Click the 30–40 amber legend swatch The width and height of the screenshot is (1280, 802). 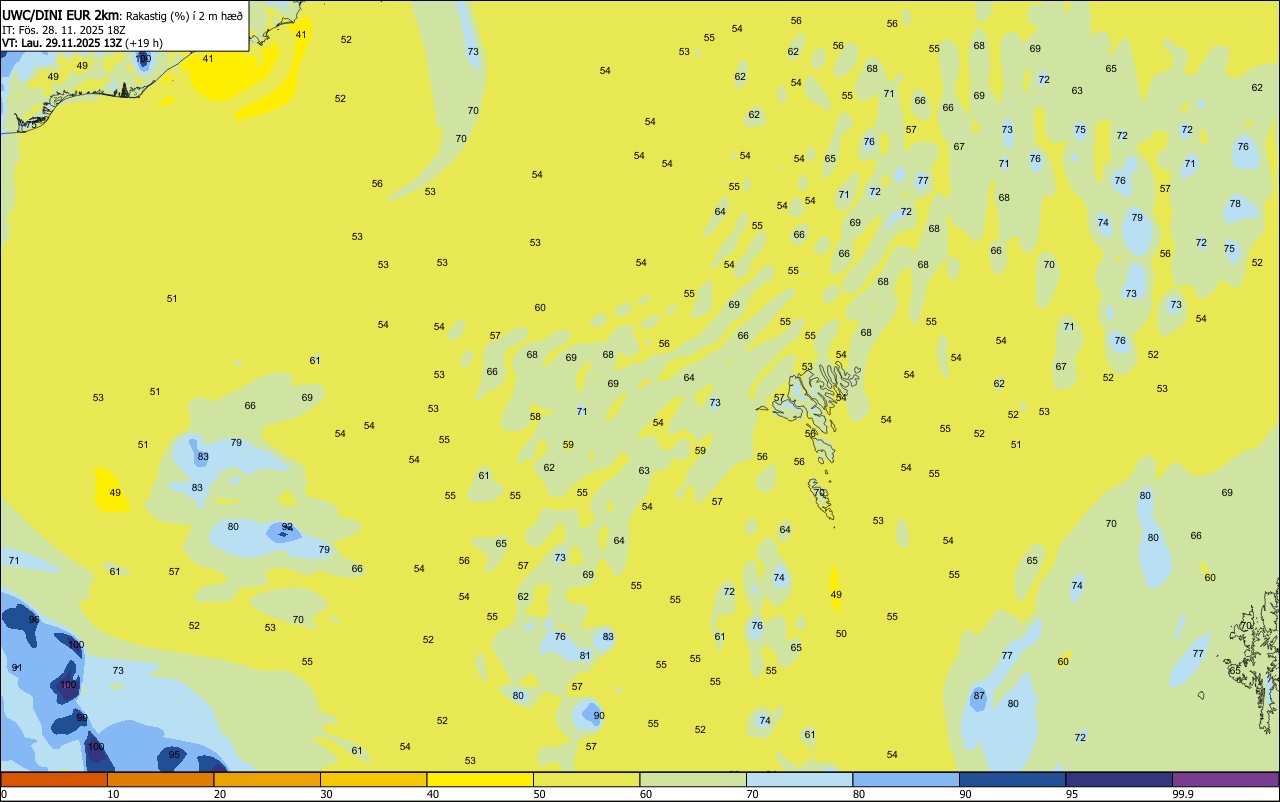click(x=373, y=779)
